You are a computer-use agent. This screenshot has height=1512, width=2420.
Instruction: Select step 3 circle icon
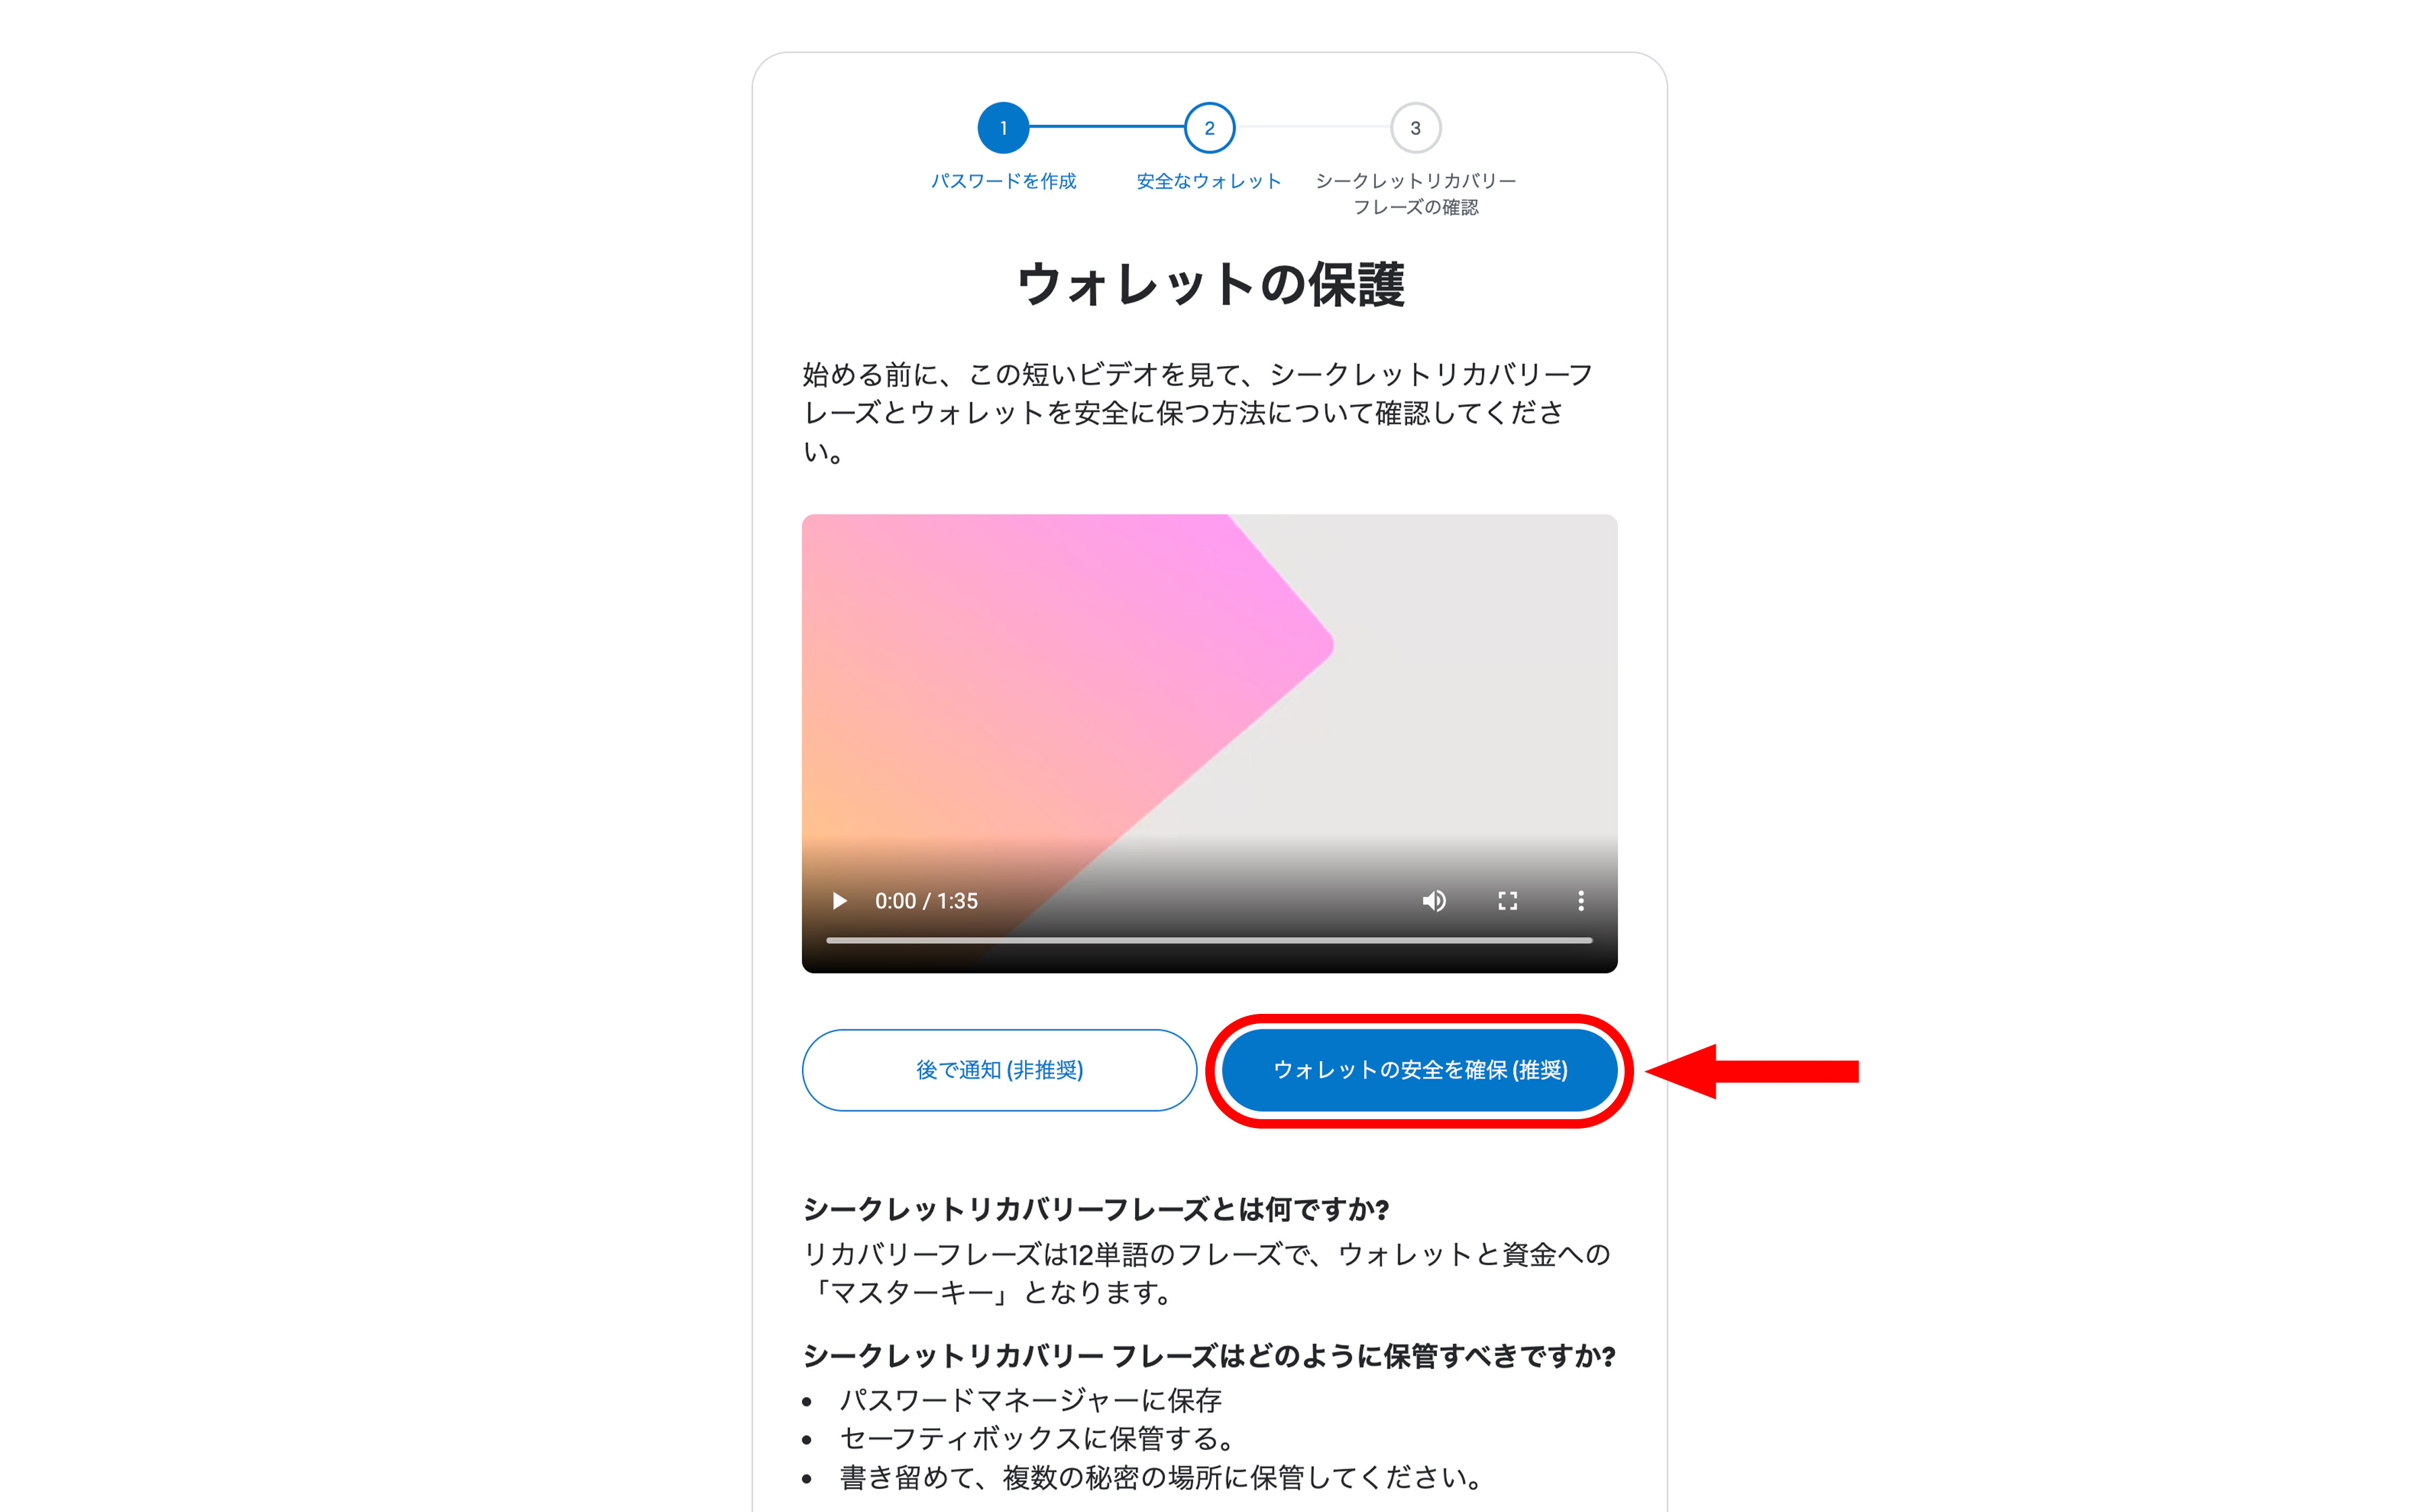[x=1415, y=128]
